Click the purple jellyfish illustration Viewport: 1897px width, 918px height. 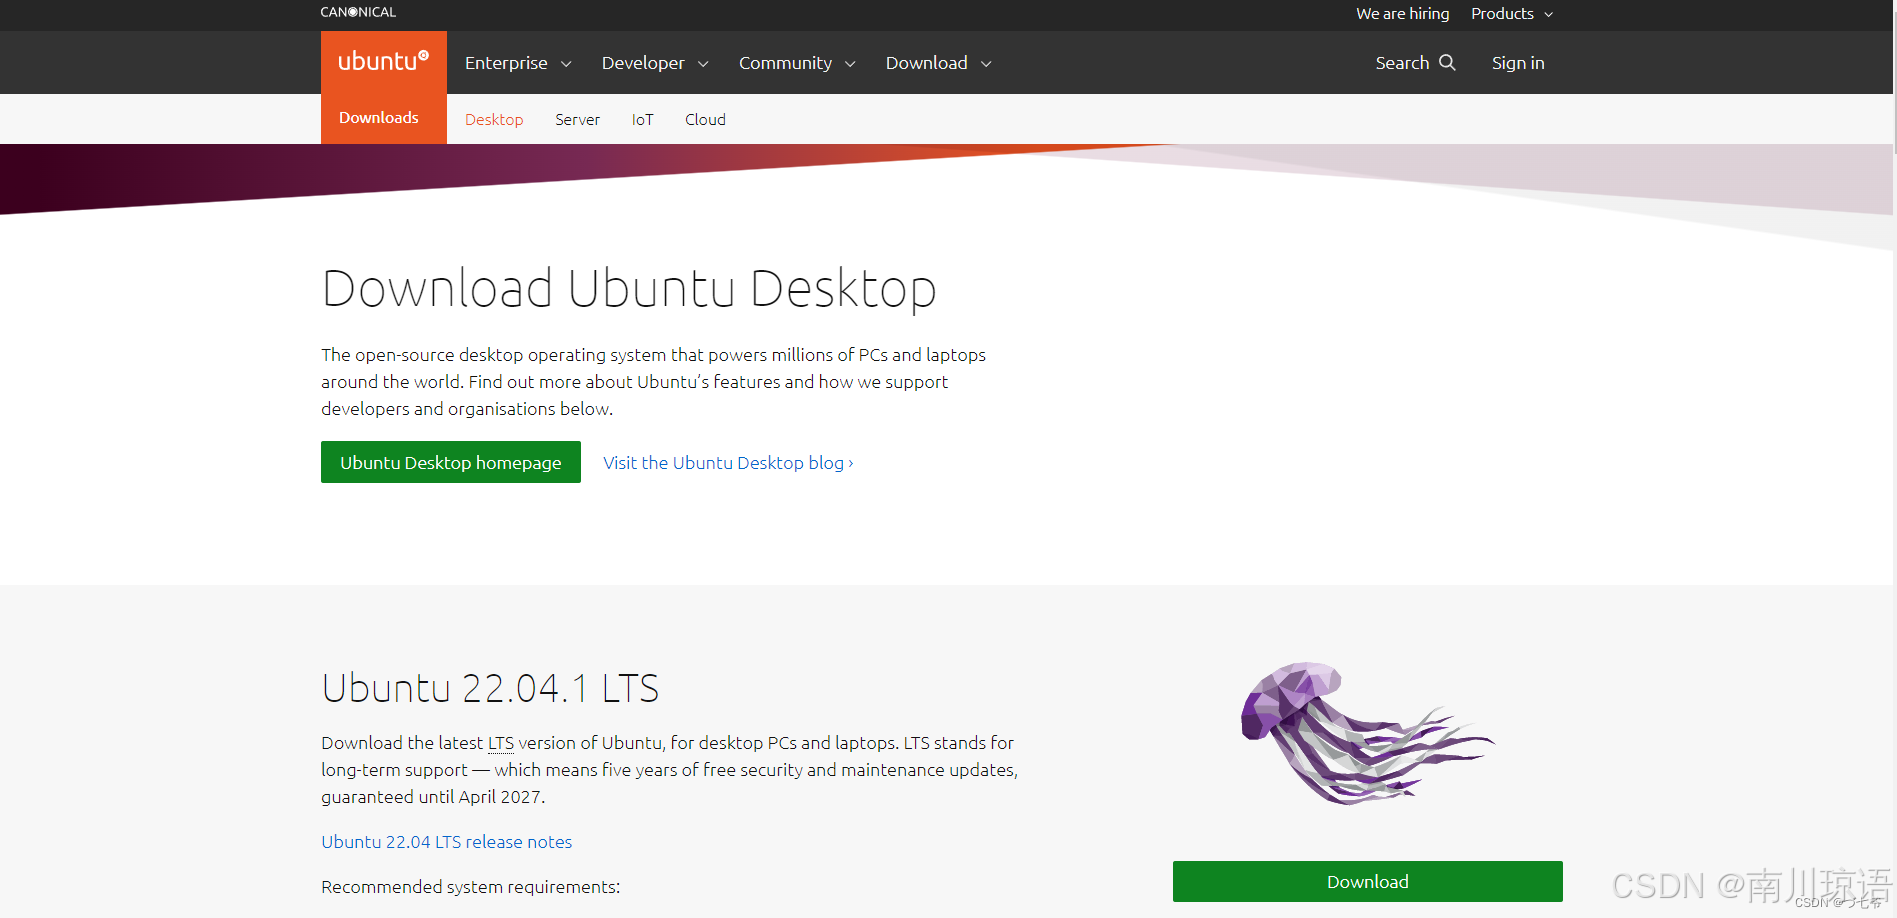tap(1367, 733)
